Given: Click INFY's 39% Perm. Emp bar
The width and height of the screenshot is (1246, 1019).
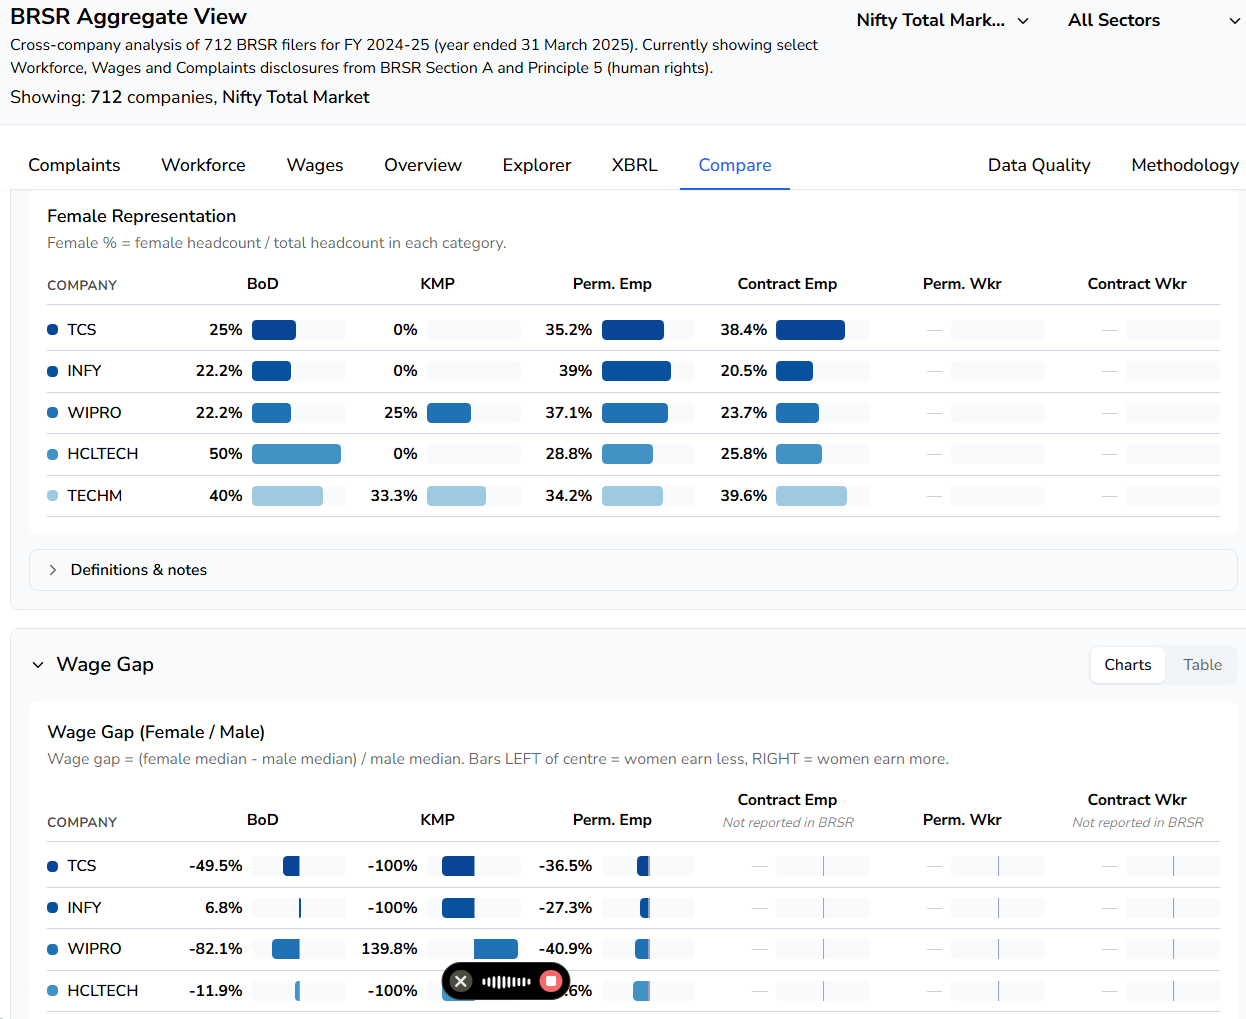Looking at the screenshot, I should tap(636, 371).
